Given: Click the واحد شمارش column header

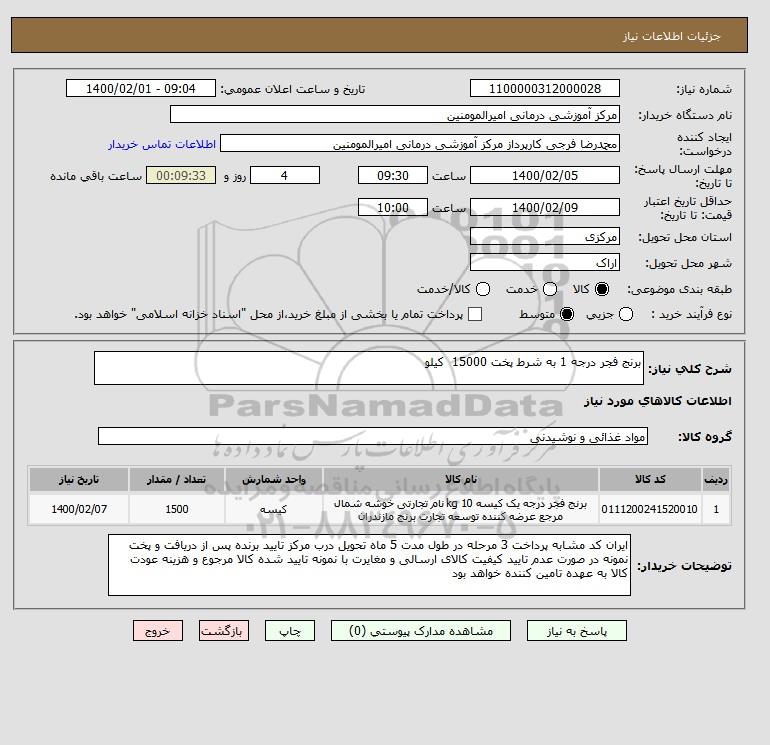Looking at the screenshot, I should tap(274, 480).
